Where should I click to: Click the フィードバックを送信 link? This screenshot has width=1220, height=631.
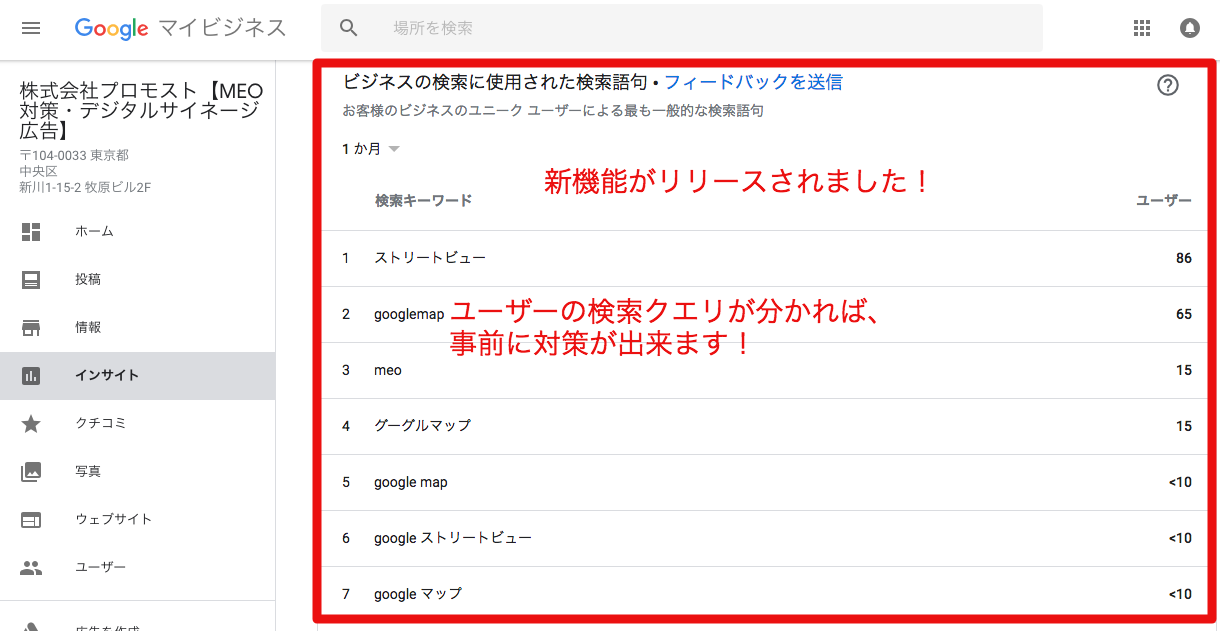point(753,82)
